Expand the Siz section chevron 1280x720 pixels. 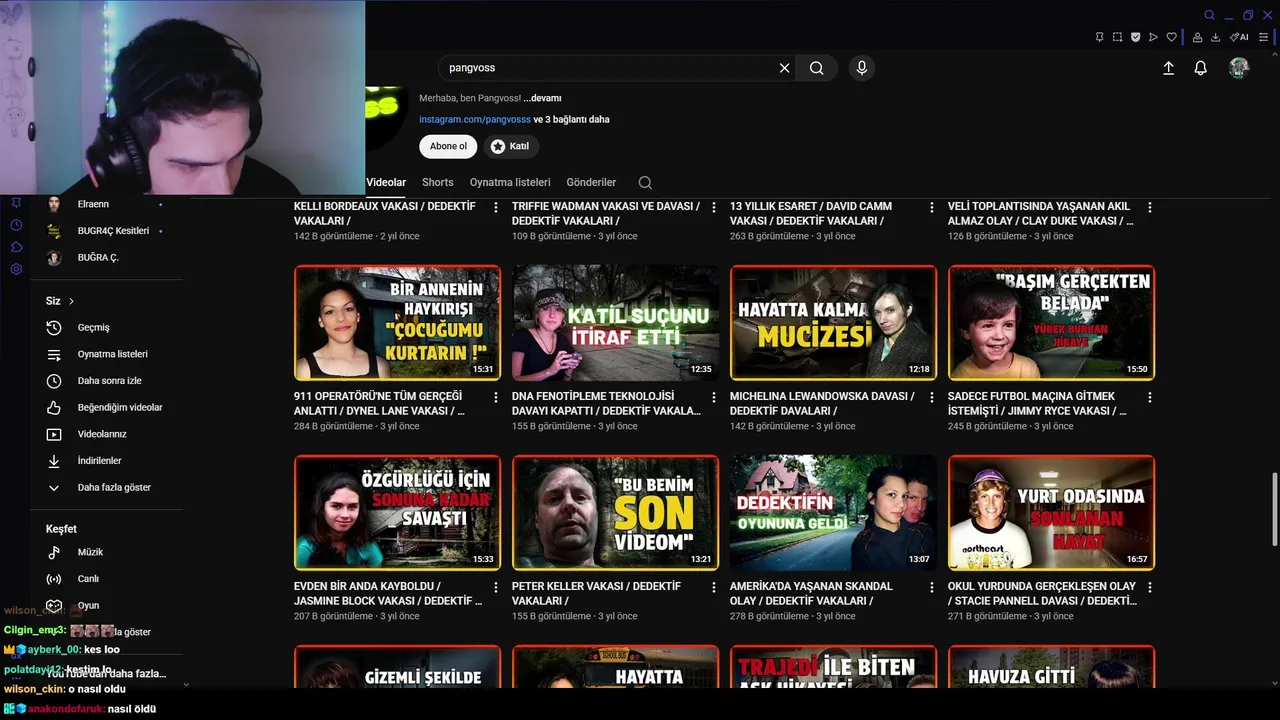[x=71, y=301]
